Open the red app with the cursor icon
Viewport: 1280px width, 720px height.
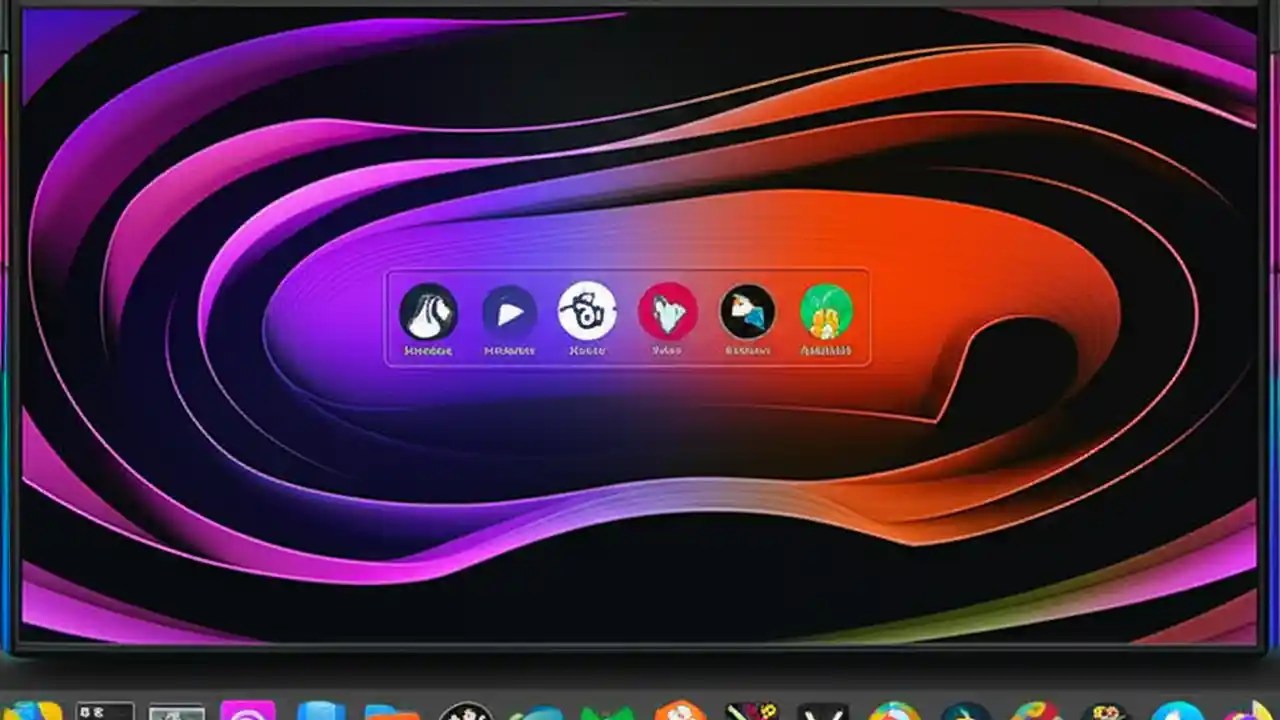668,313
